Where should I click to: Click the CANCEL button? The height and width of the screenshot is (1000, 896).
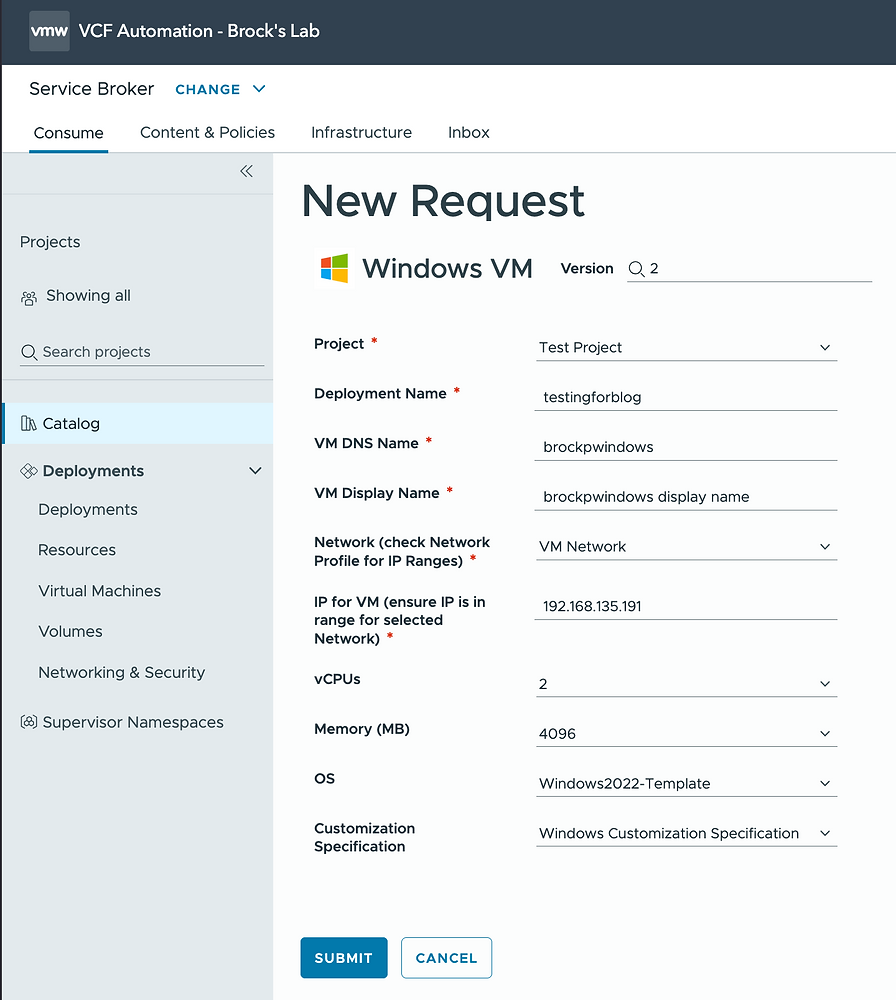point(446,958)
